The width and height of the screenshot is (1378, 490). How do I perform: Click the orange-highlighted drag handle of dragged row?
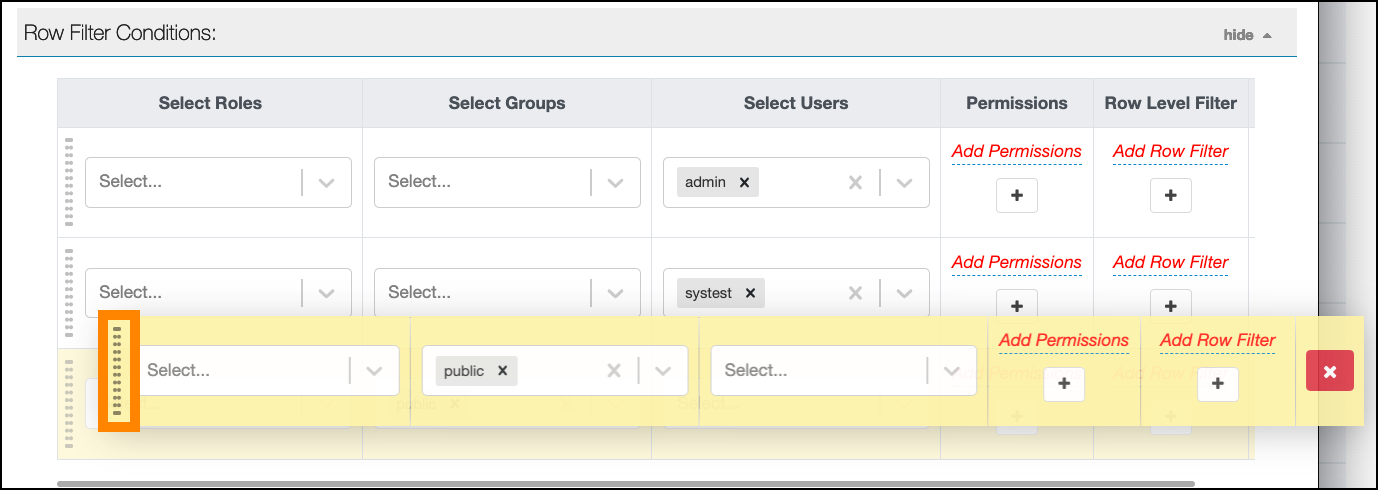(x=118, y=370)
